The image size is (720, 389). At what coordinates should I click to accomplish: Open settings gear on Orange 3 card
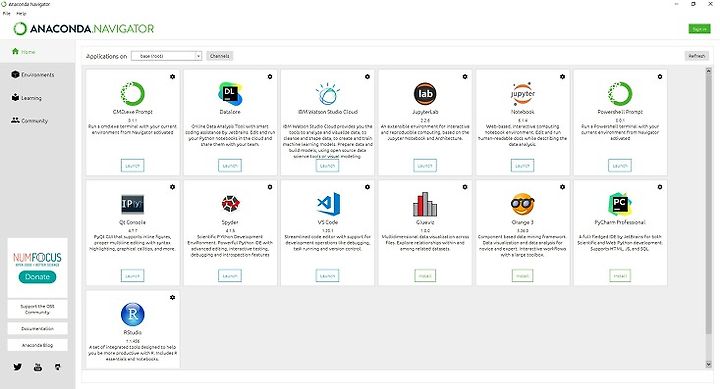(562, 187)
